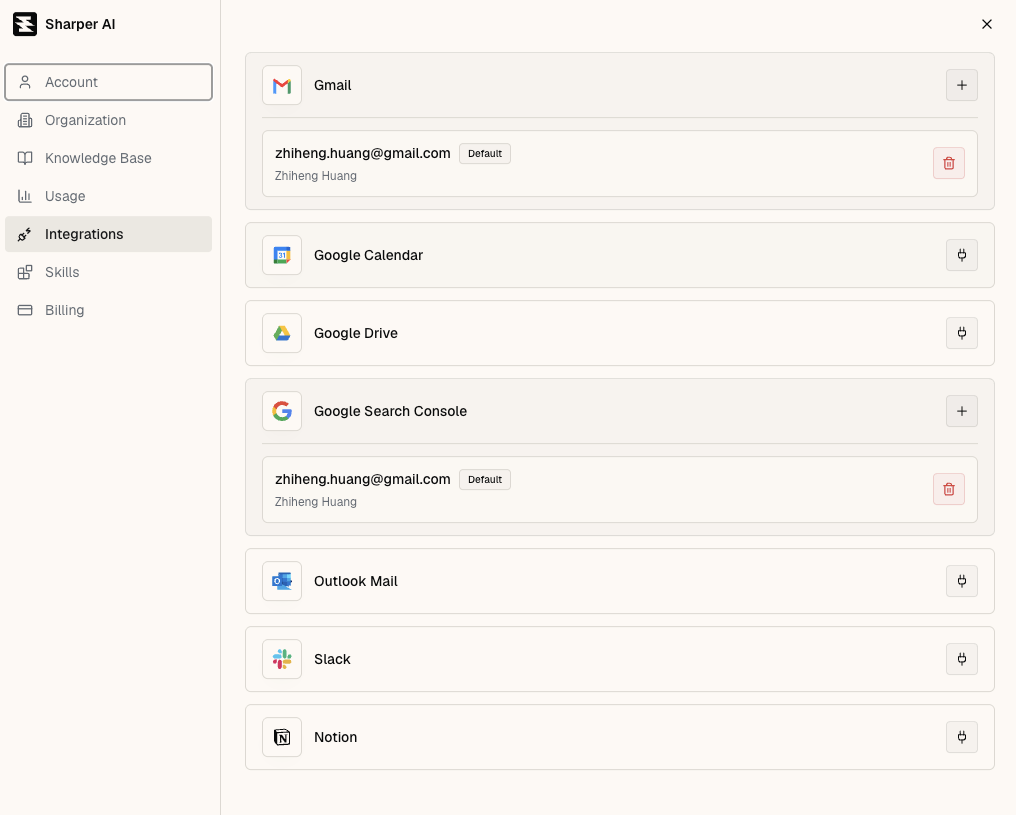This screenshot has height=815, width=1016.
Task: Click the Sharper AI brand name
Action: (80, 24)
